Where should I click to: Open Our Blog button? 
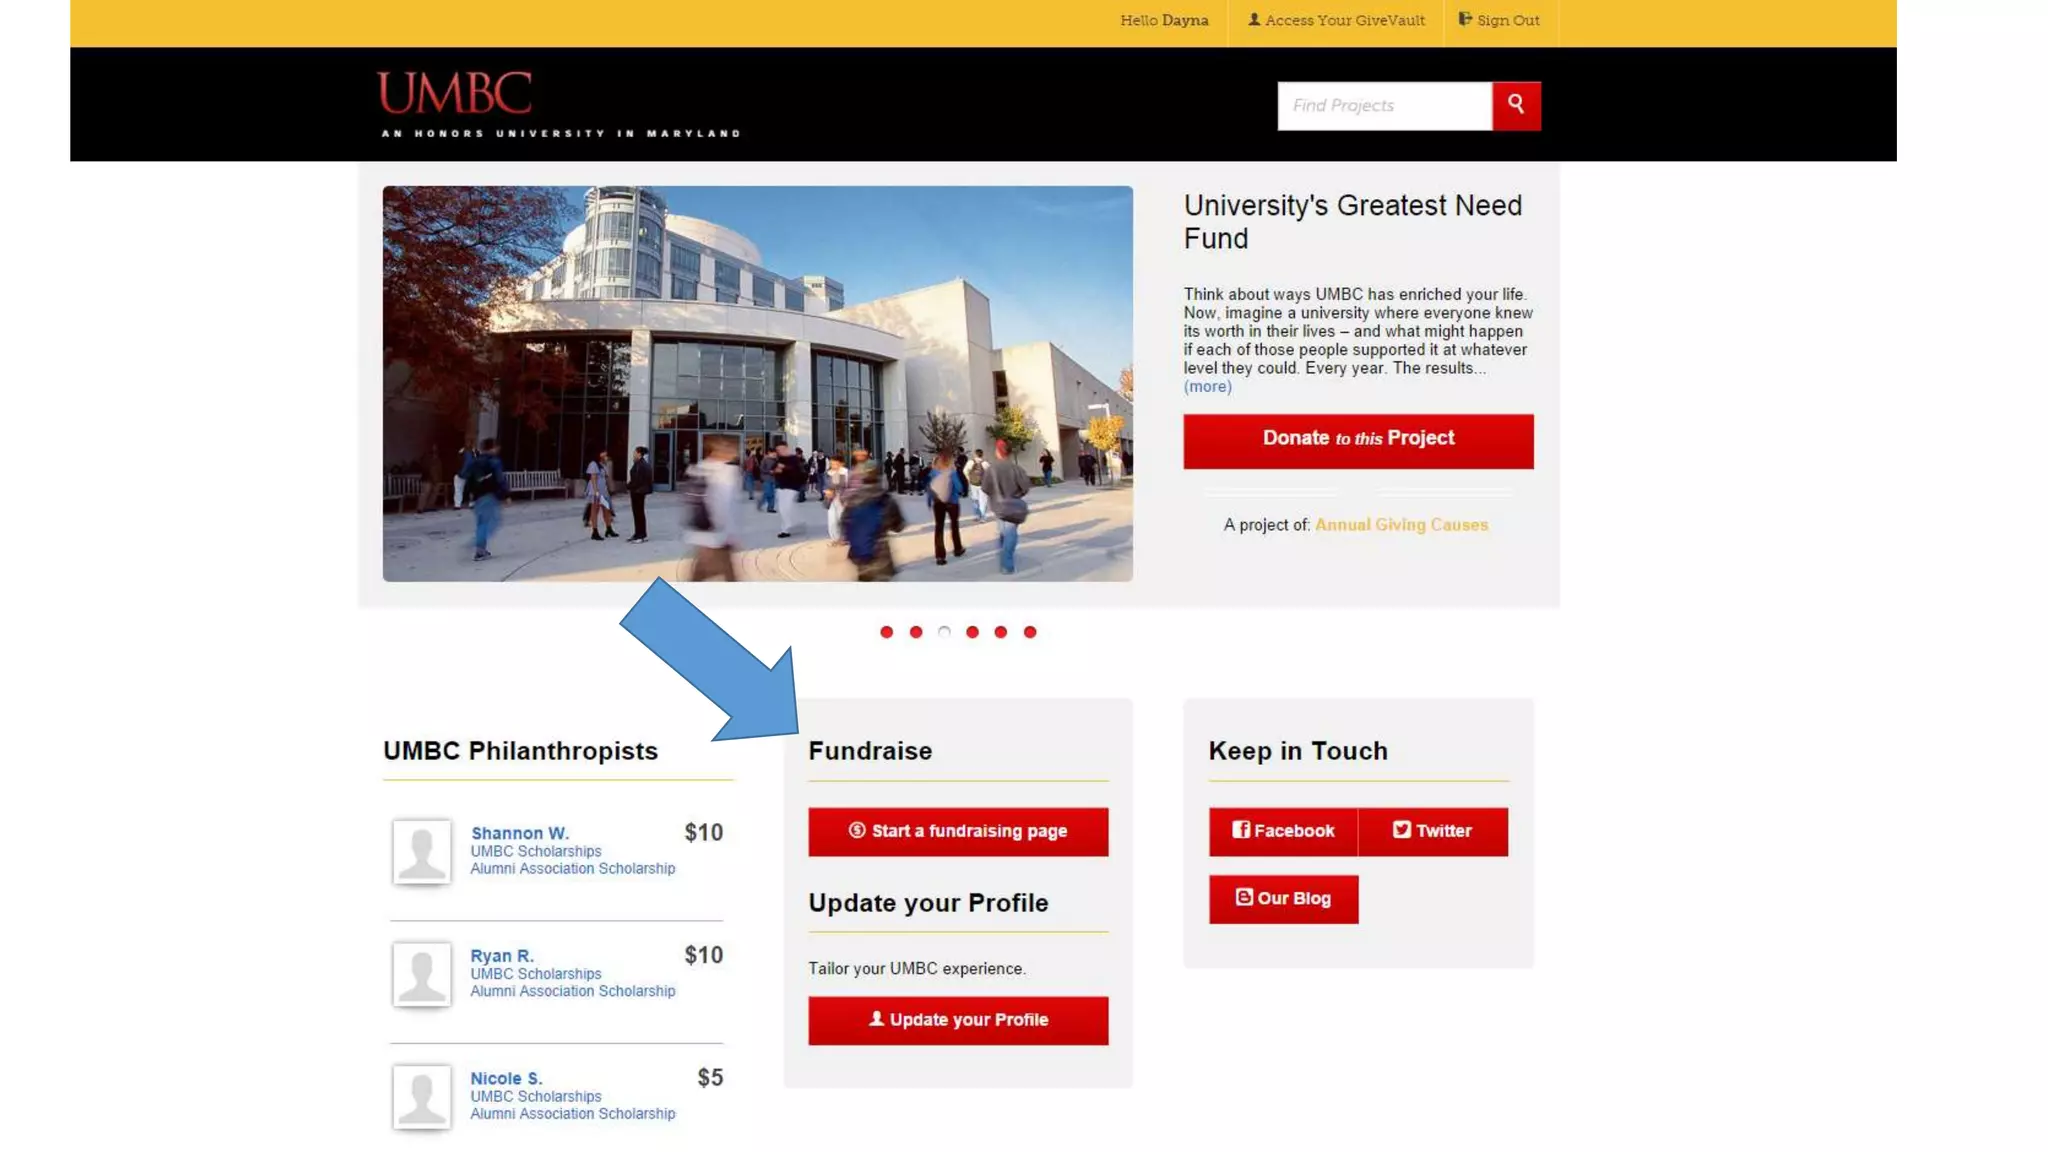1283,898
